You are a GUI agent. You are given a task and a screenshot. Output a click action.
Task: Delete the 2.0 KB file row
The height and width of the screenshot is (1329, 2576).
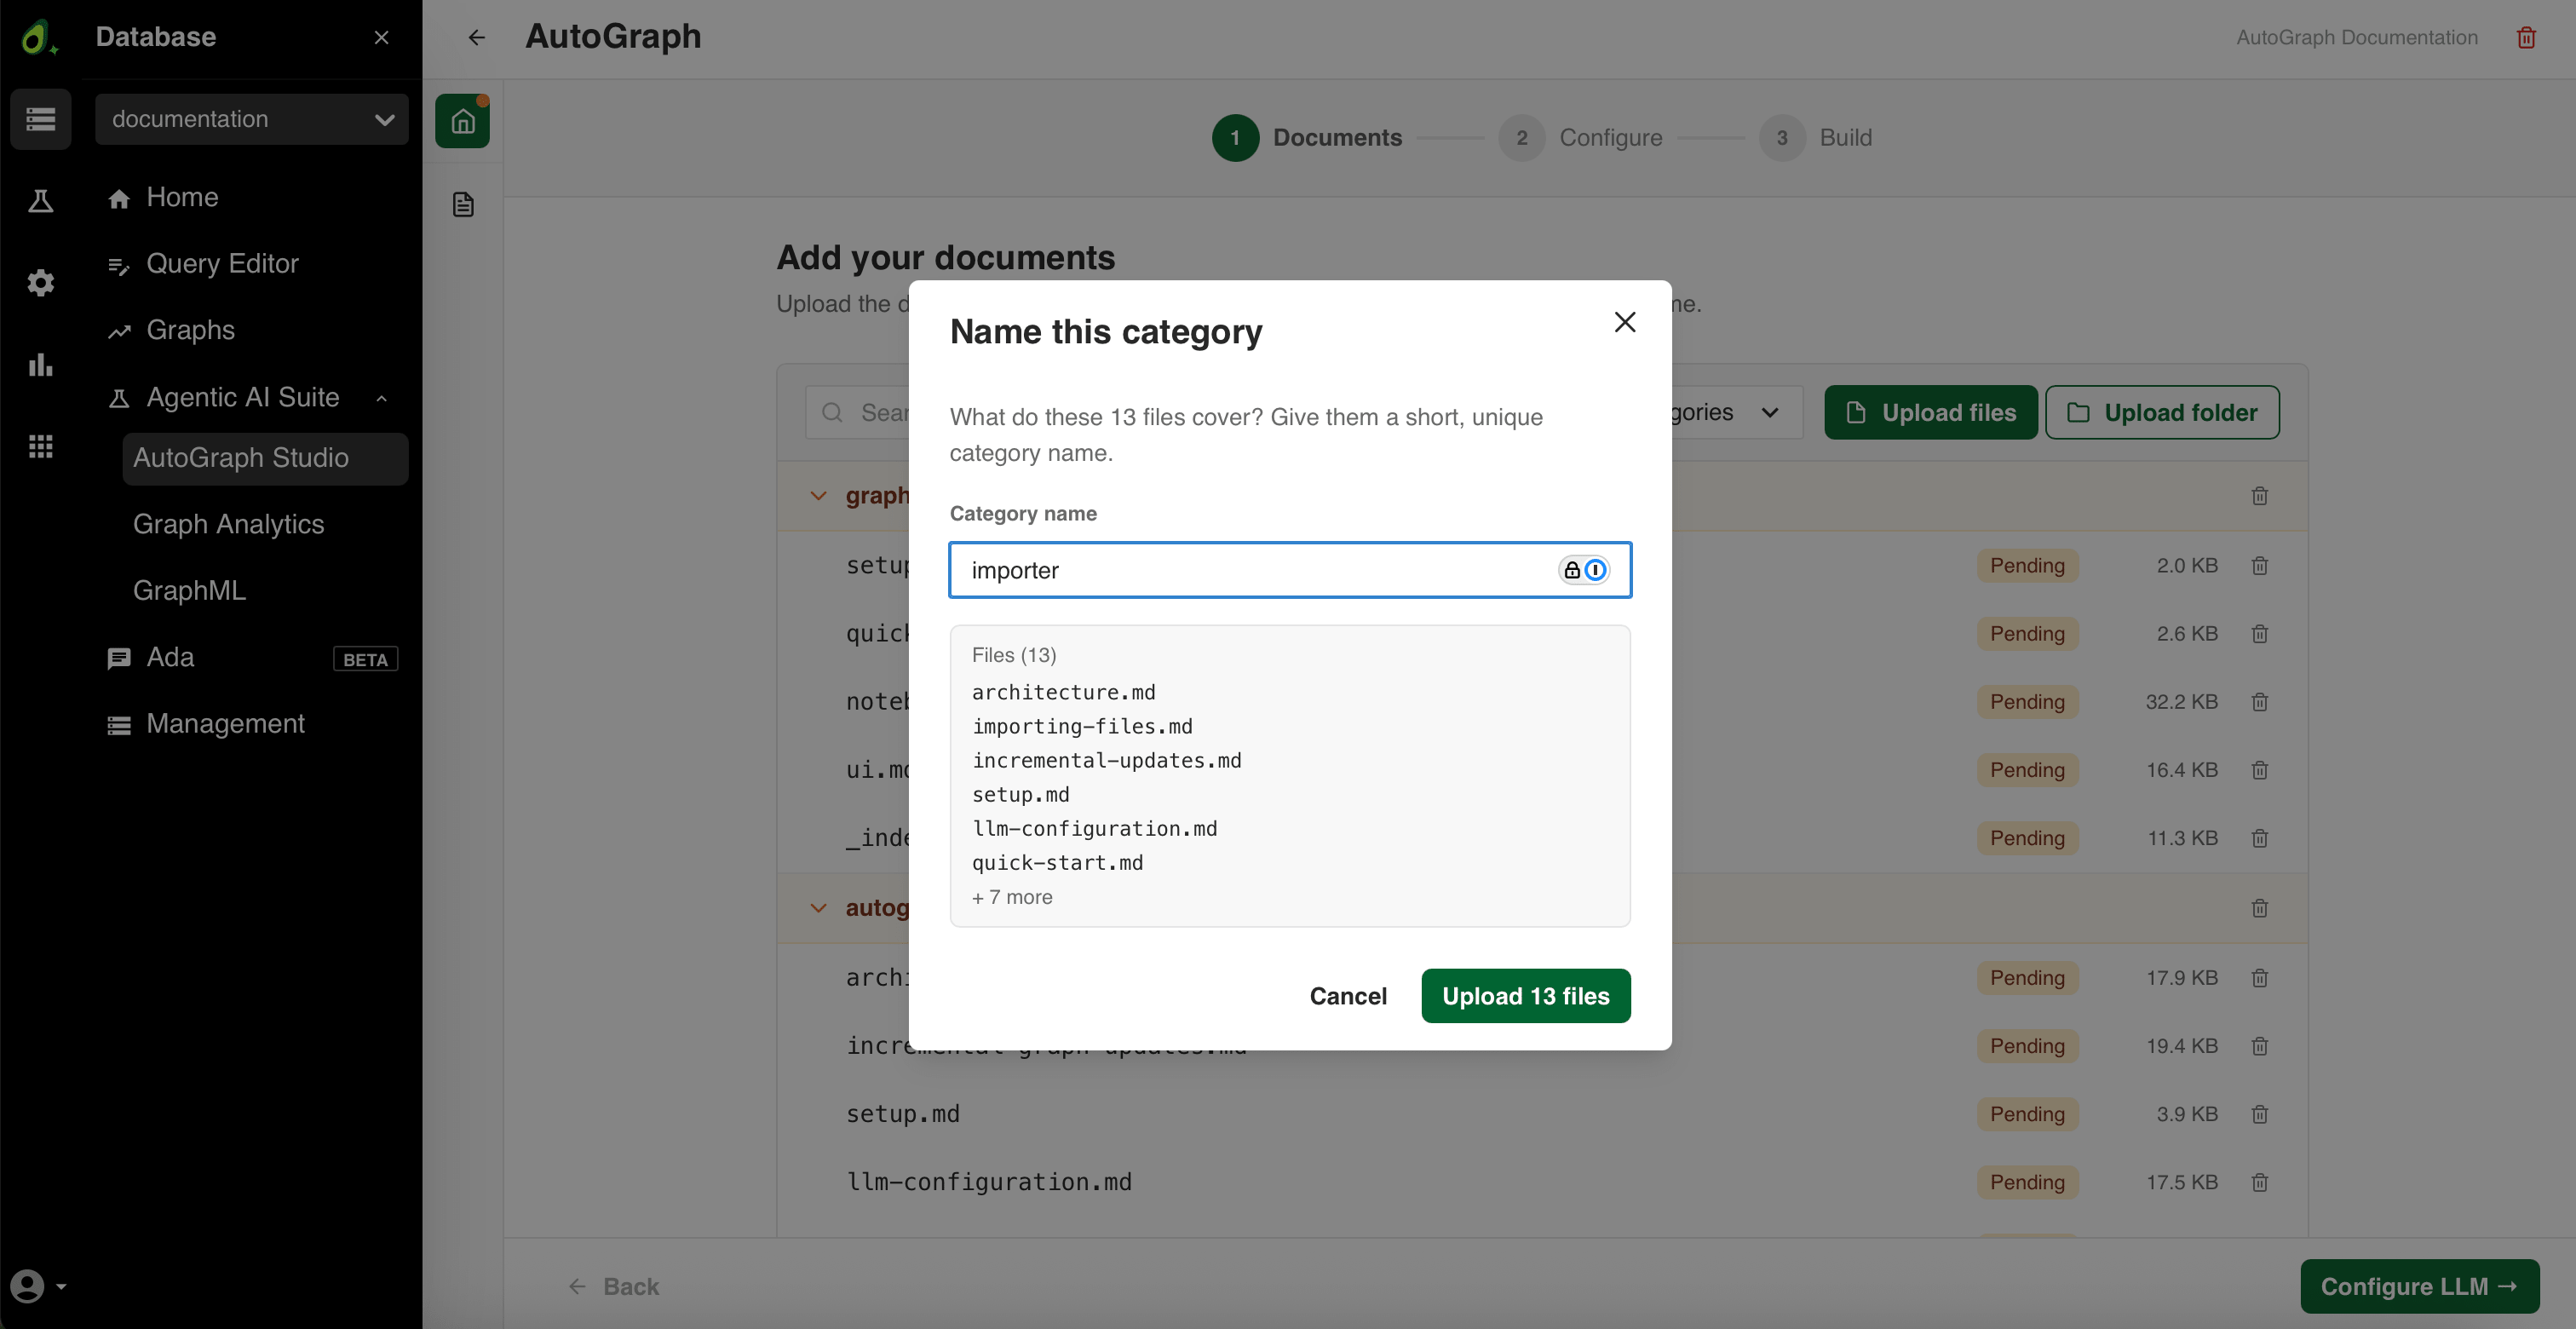pyautogui.click(x=2259, y=566)
